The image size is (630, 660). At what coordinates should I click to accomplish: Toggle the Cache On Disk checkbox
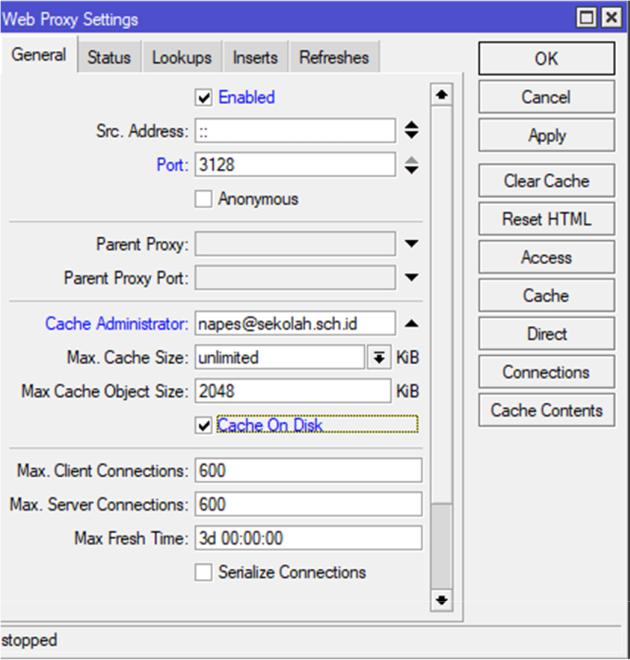[204, 425]
